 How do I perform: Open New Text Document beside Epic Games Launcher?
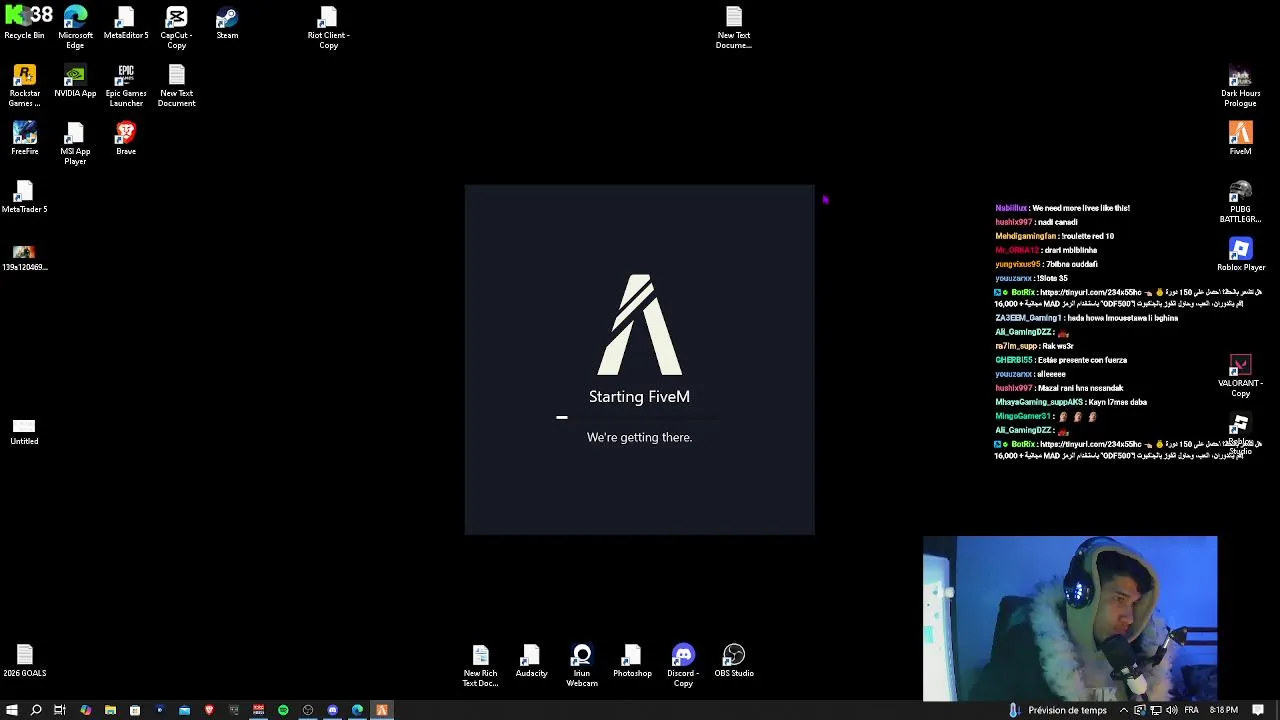point(176,86)
